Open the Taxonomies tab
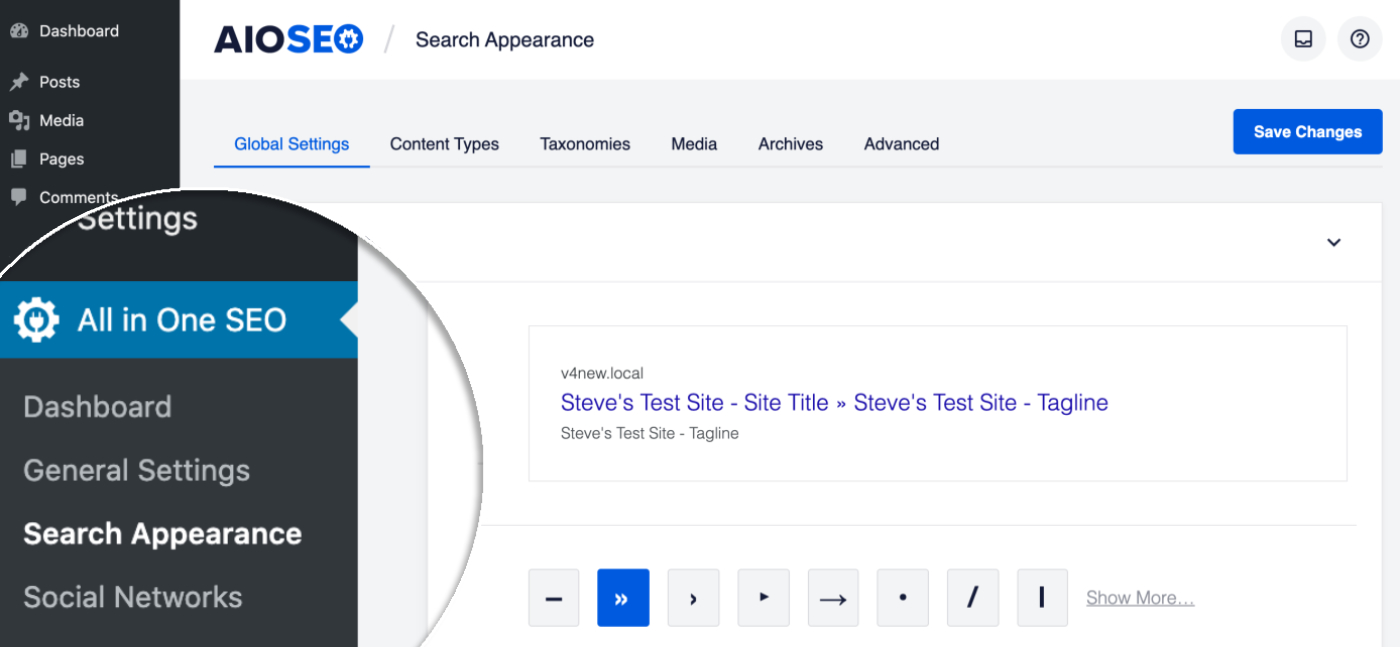 (x=585, y=144)
